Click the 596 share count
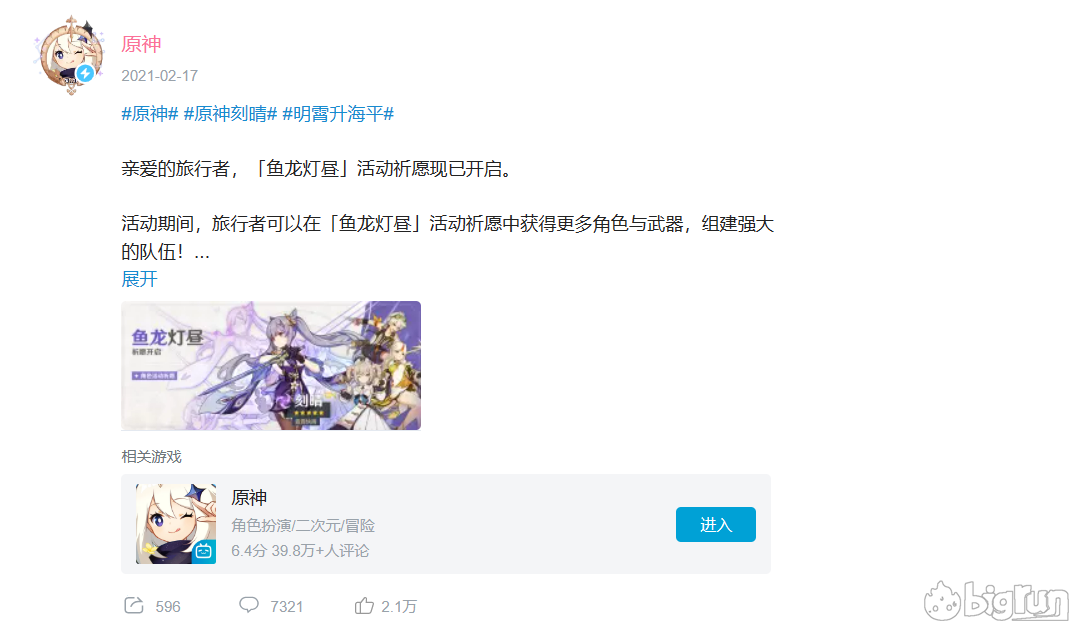The width and height of the screenshot is (1077, 626). [168, 607]
